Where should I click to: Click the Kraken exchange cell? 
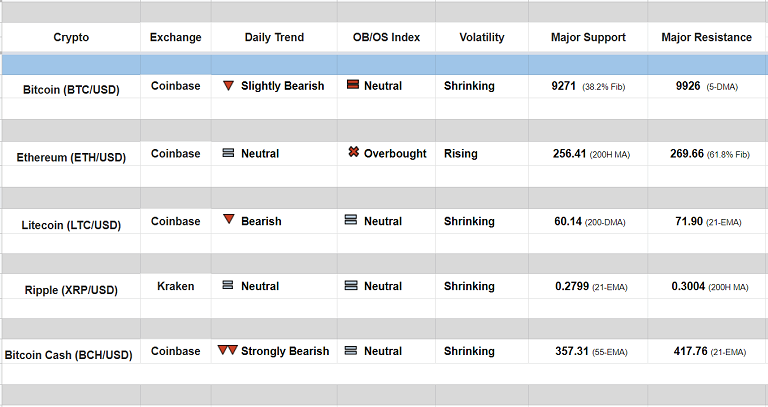(x=175, y=286)
